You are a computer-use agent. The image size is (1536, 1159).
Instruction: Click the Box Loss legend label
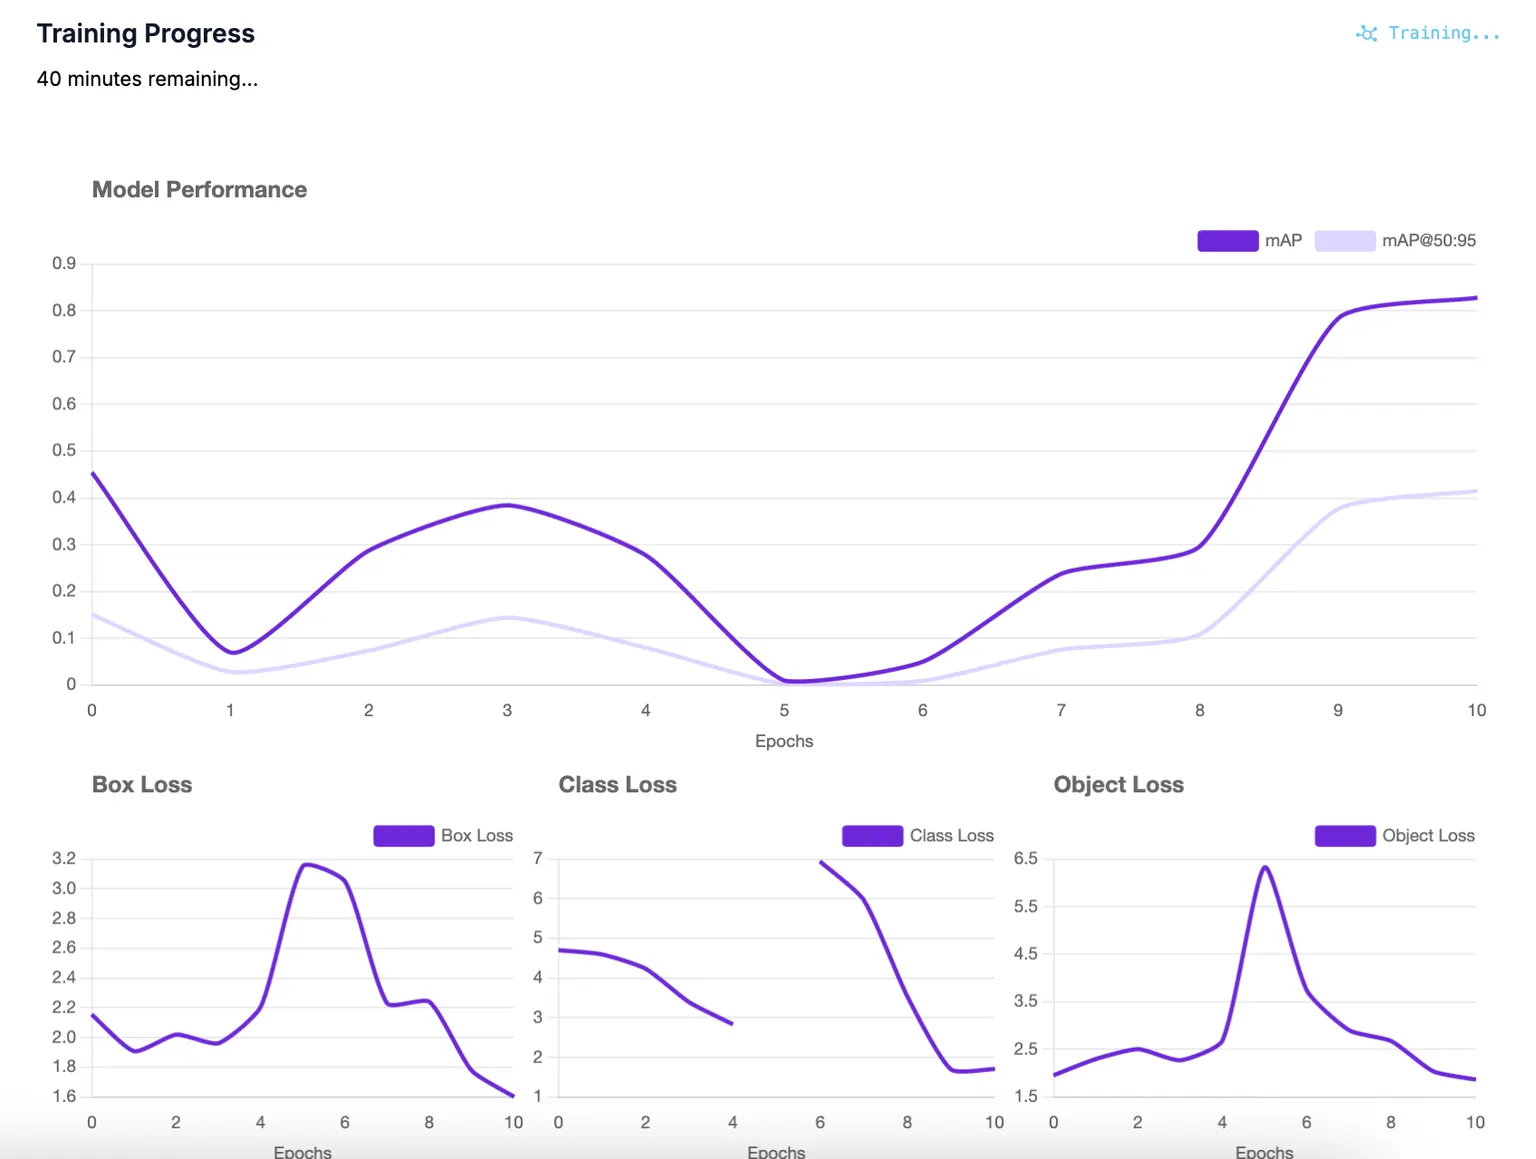click(x=477, y=836)
